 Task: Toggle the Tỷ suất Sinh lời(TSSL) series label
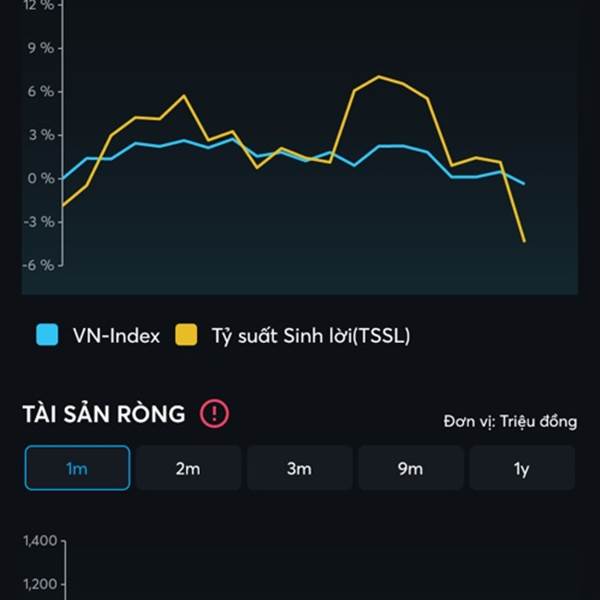point(310,336)
